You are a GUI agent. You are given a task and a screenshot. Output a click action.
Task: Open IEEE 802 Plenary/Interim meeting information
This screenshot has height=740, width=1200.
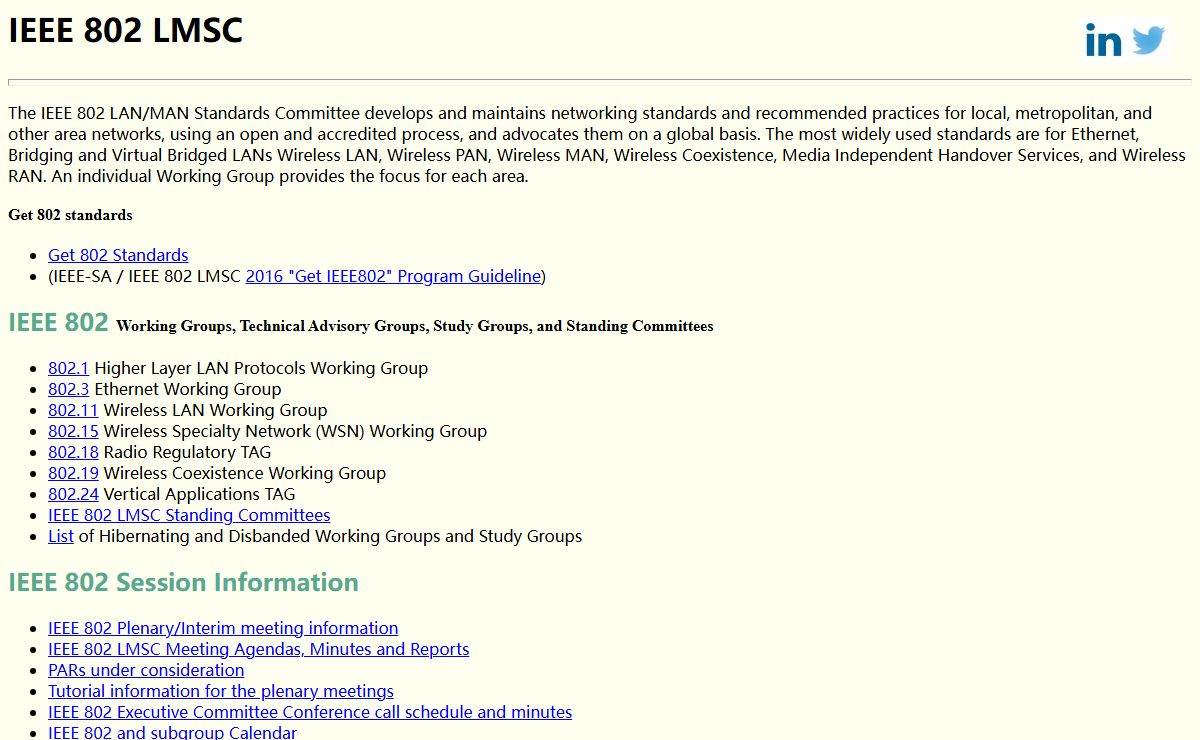click(223, 628)
